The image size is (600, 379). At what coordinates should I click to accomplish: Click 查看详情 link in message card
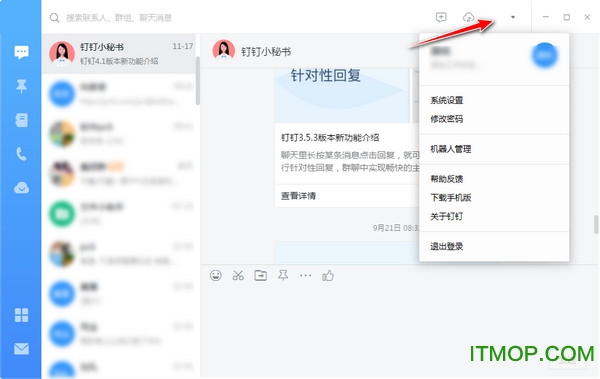click(298, 196)
